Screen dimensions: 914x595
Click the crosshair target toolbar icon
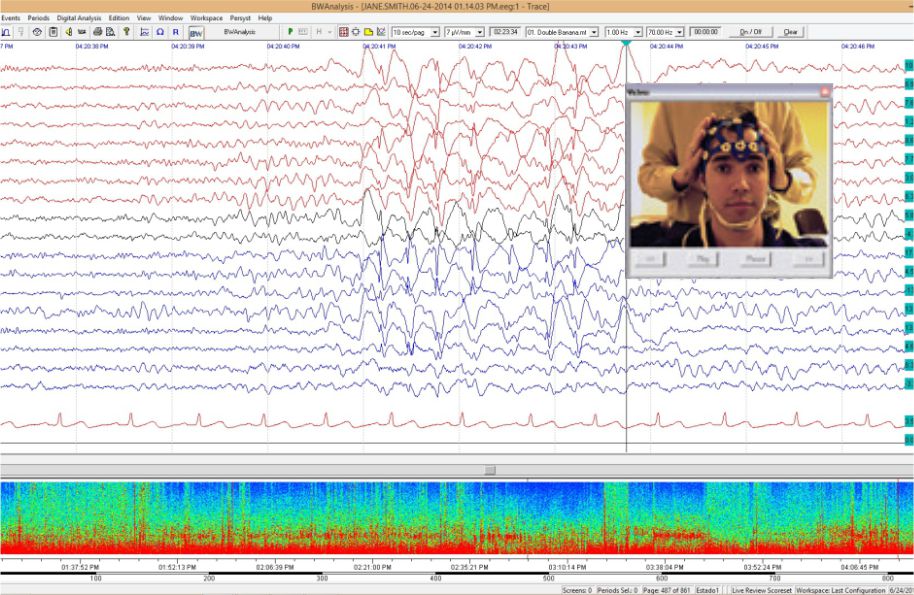click(x=356, y=32)
